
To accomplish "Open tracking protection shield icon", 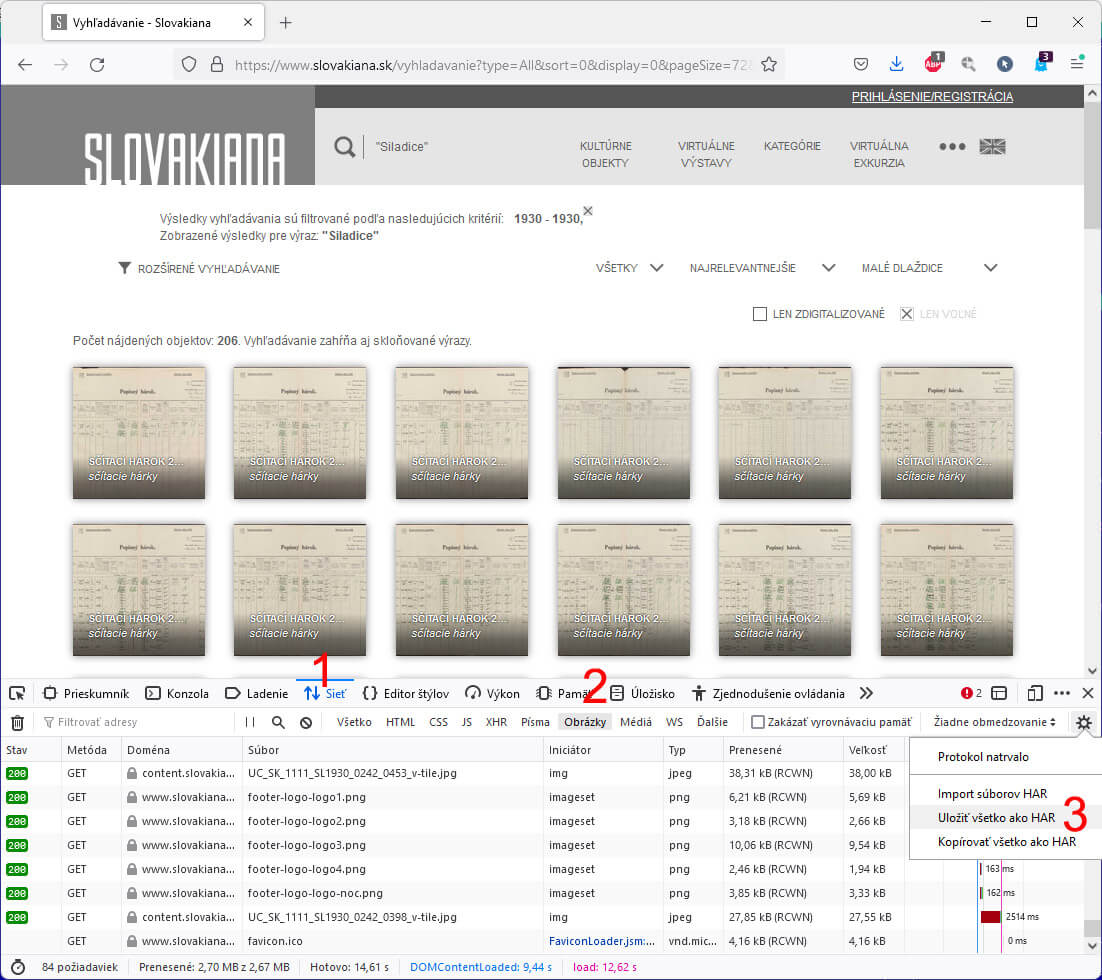I will click(189, 65).
